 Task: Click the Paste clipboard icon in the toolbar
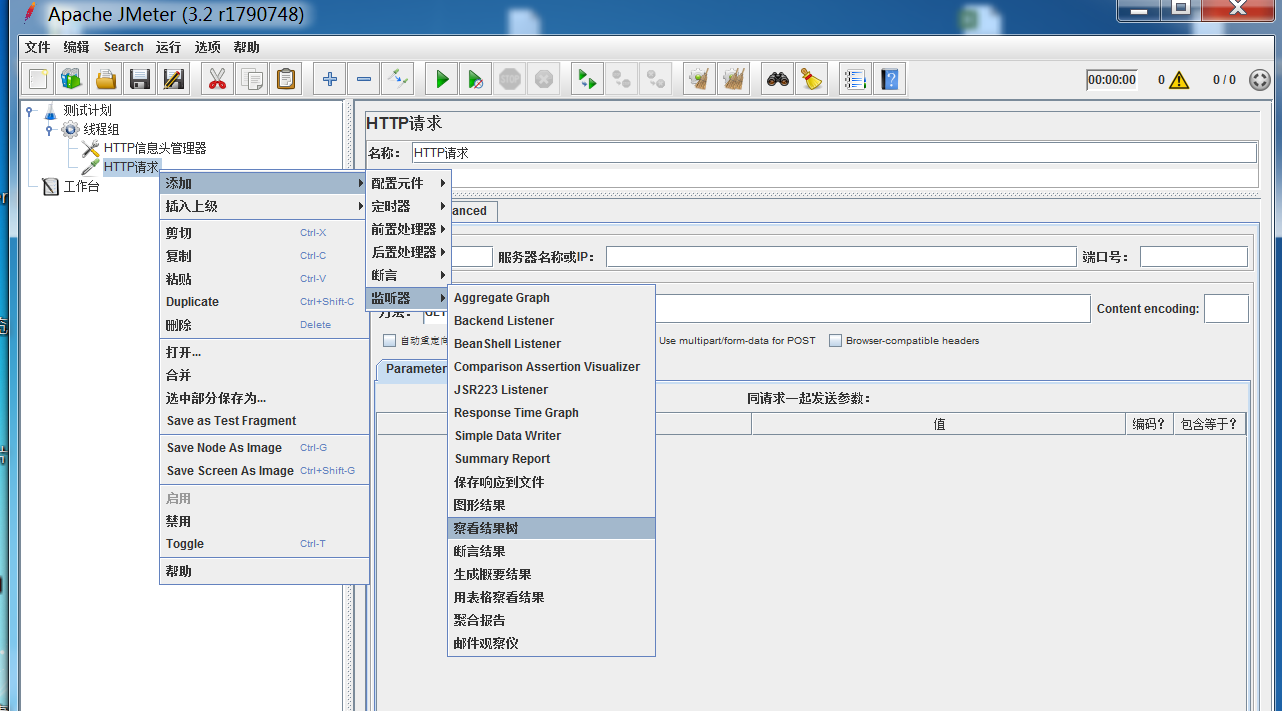click(x=285, y=79)
